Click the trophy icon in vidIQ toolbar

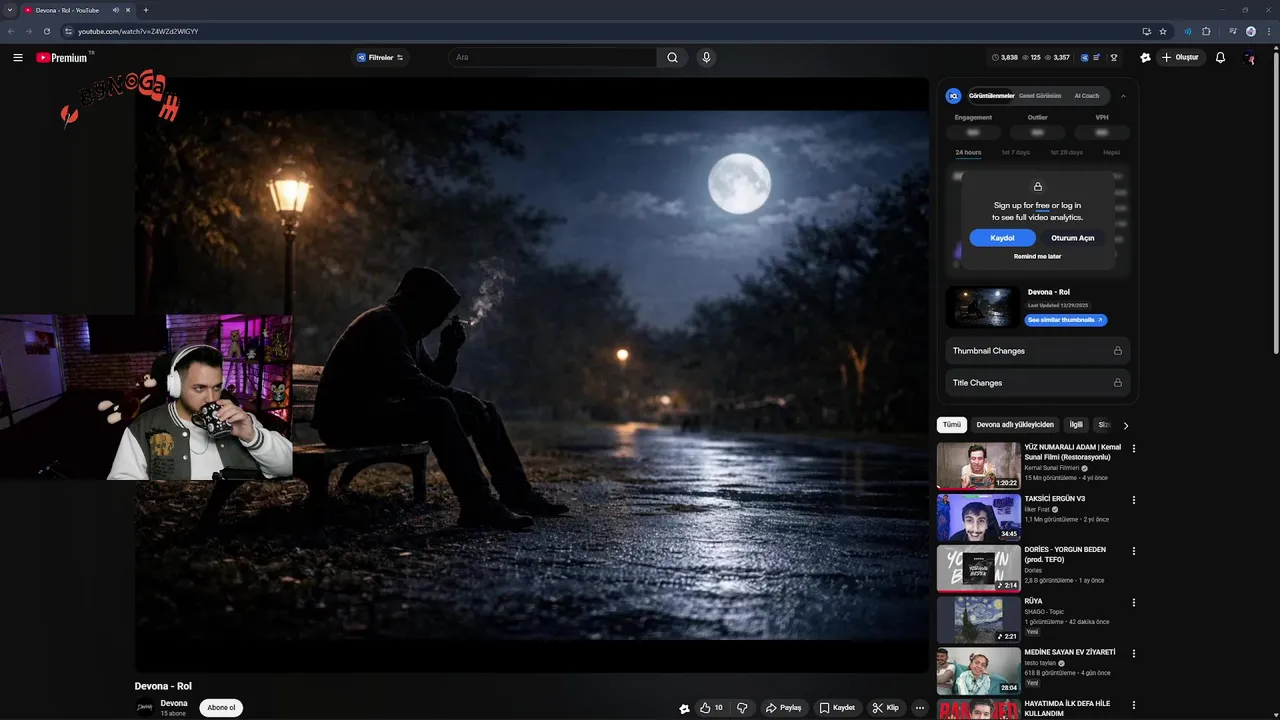(x=1114, y=58)
